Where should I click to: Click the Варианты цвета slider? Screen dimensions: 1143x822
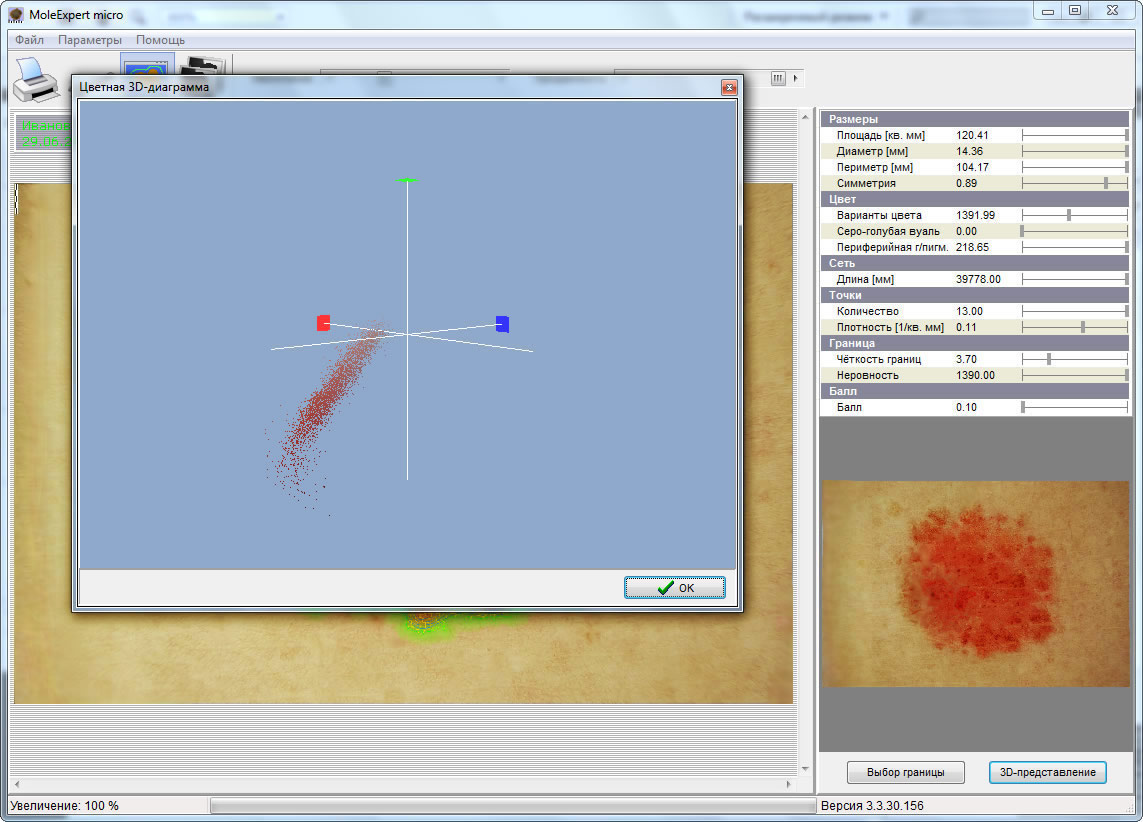(x=1069, y=215)
